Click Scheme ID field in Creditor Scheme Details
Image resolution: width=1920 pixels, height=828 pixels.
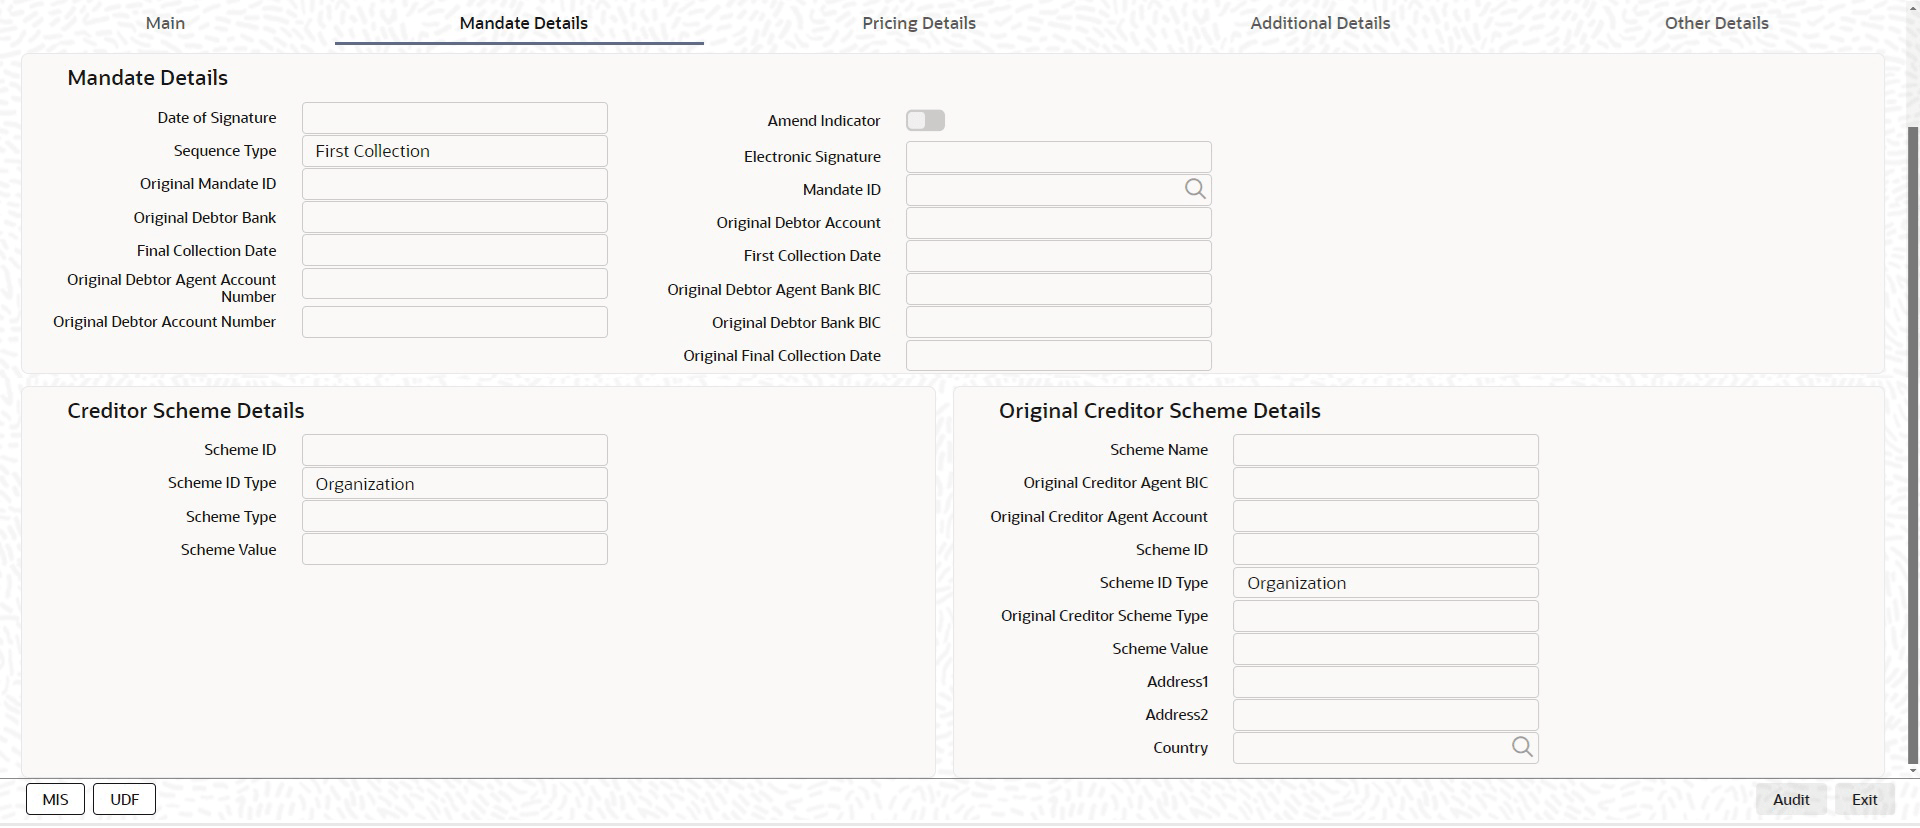click(x=455, y=450)
